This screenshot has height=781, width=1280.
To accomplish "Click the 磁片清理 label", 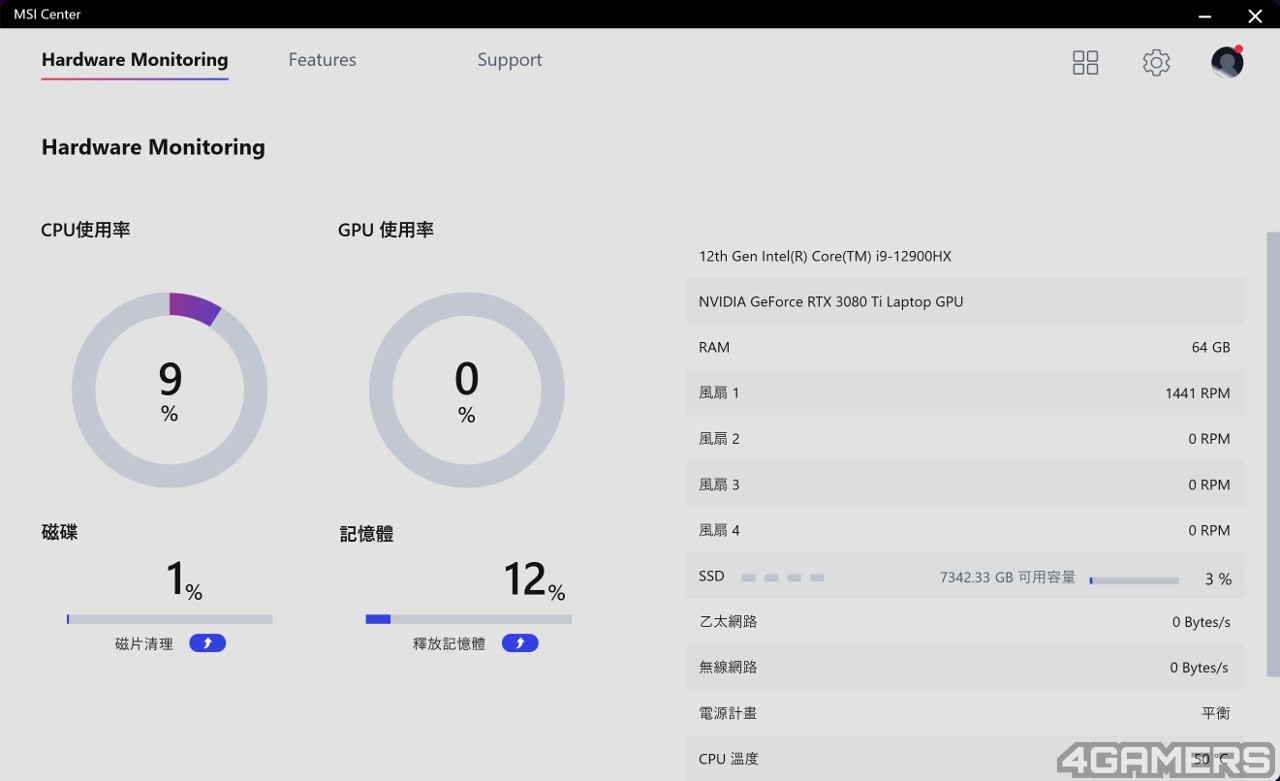I will coord(144,644).
